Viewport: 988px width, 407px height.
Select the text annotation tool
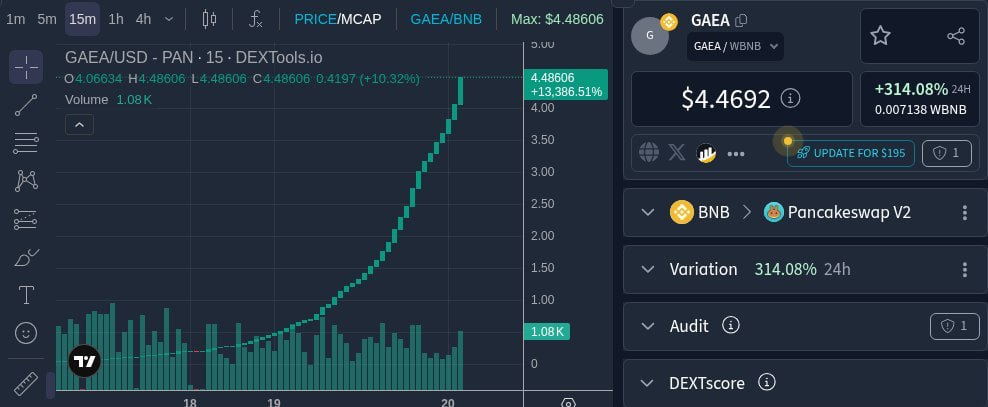tap(26, 295)
